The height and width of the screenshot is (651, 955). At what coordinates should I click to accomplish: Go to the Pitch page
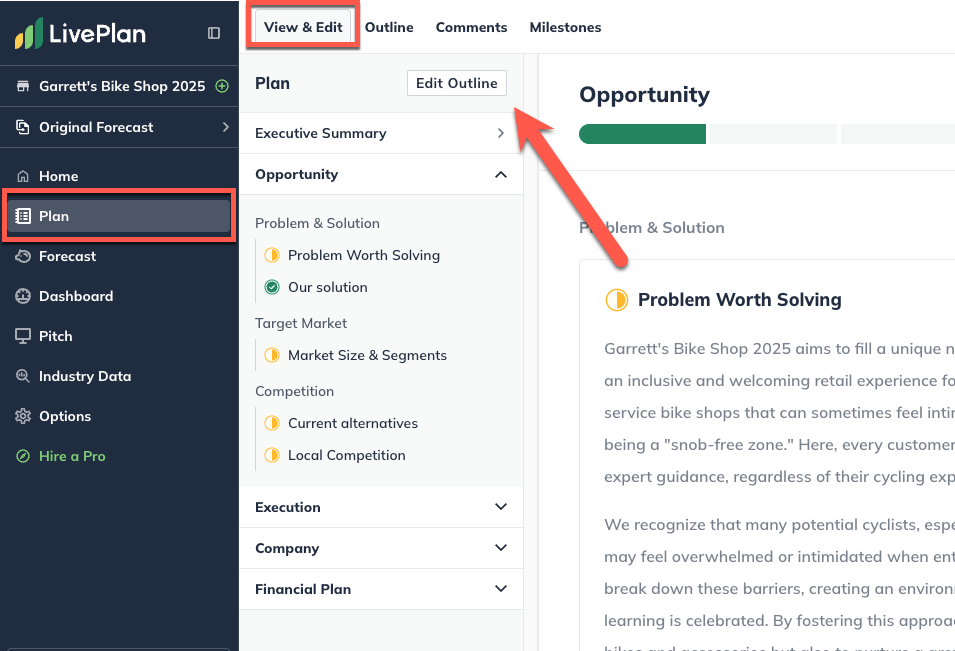point(55,336)
